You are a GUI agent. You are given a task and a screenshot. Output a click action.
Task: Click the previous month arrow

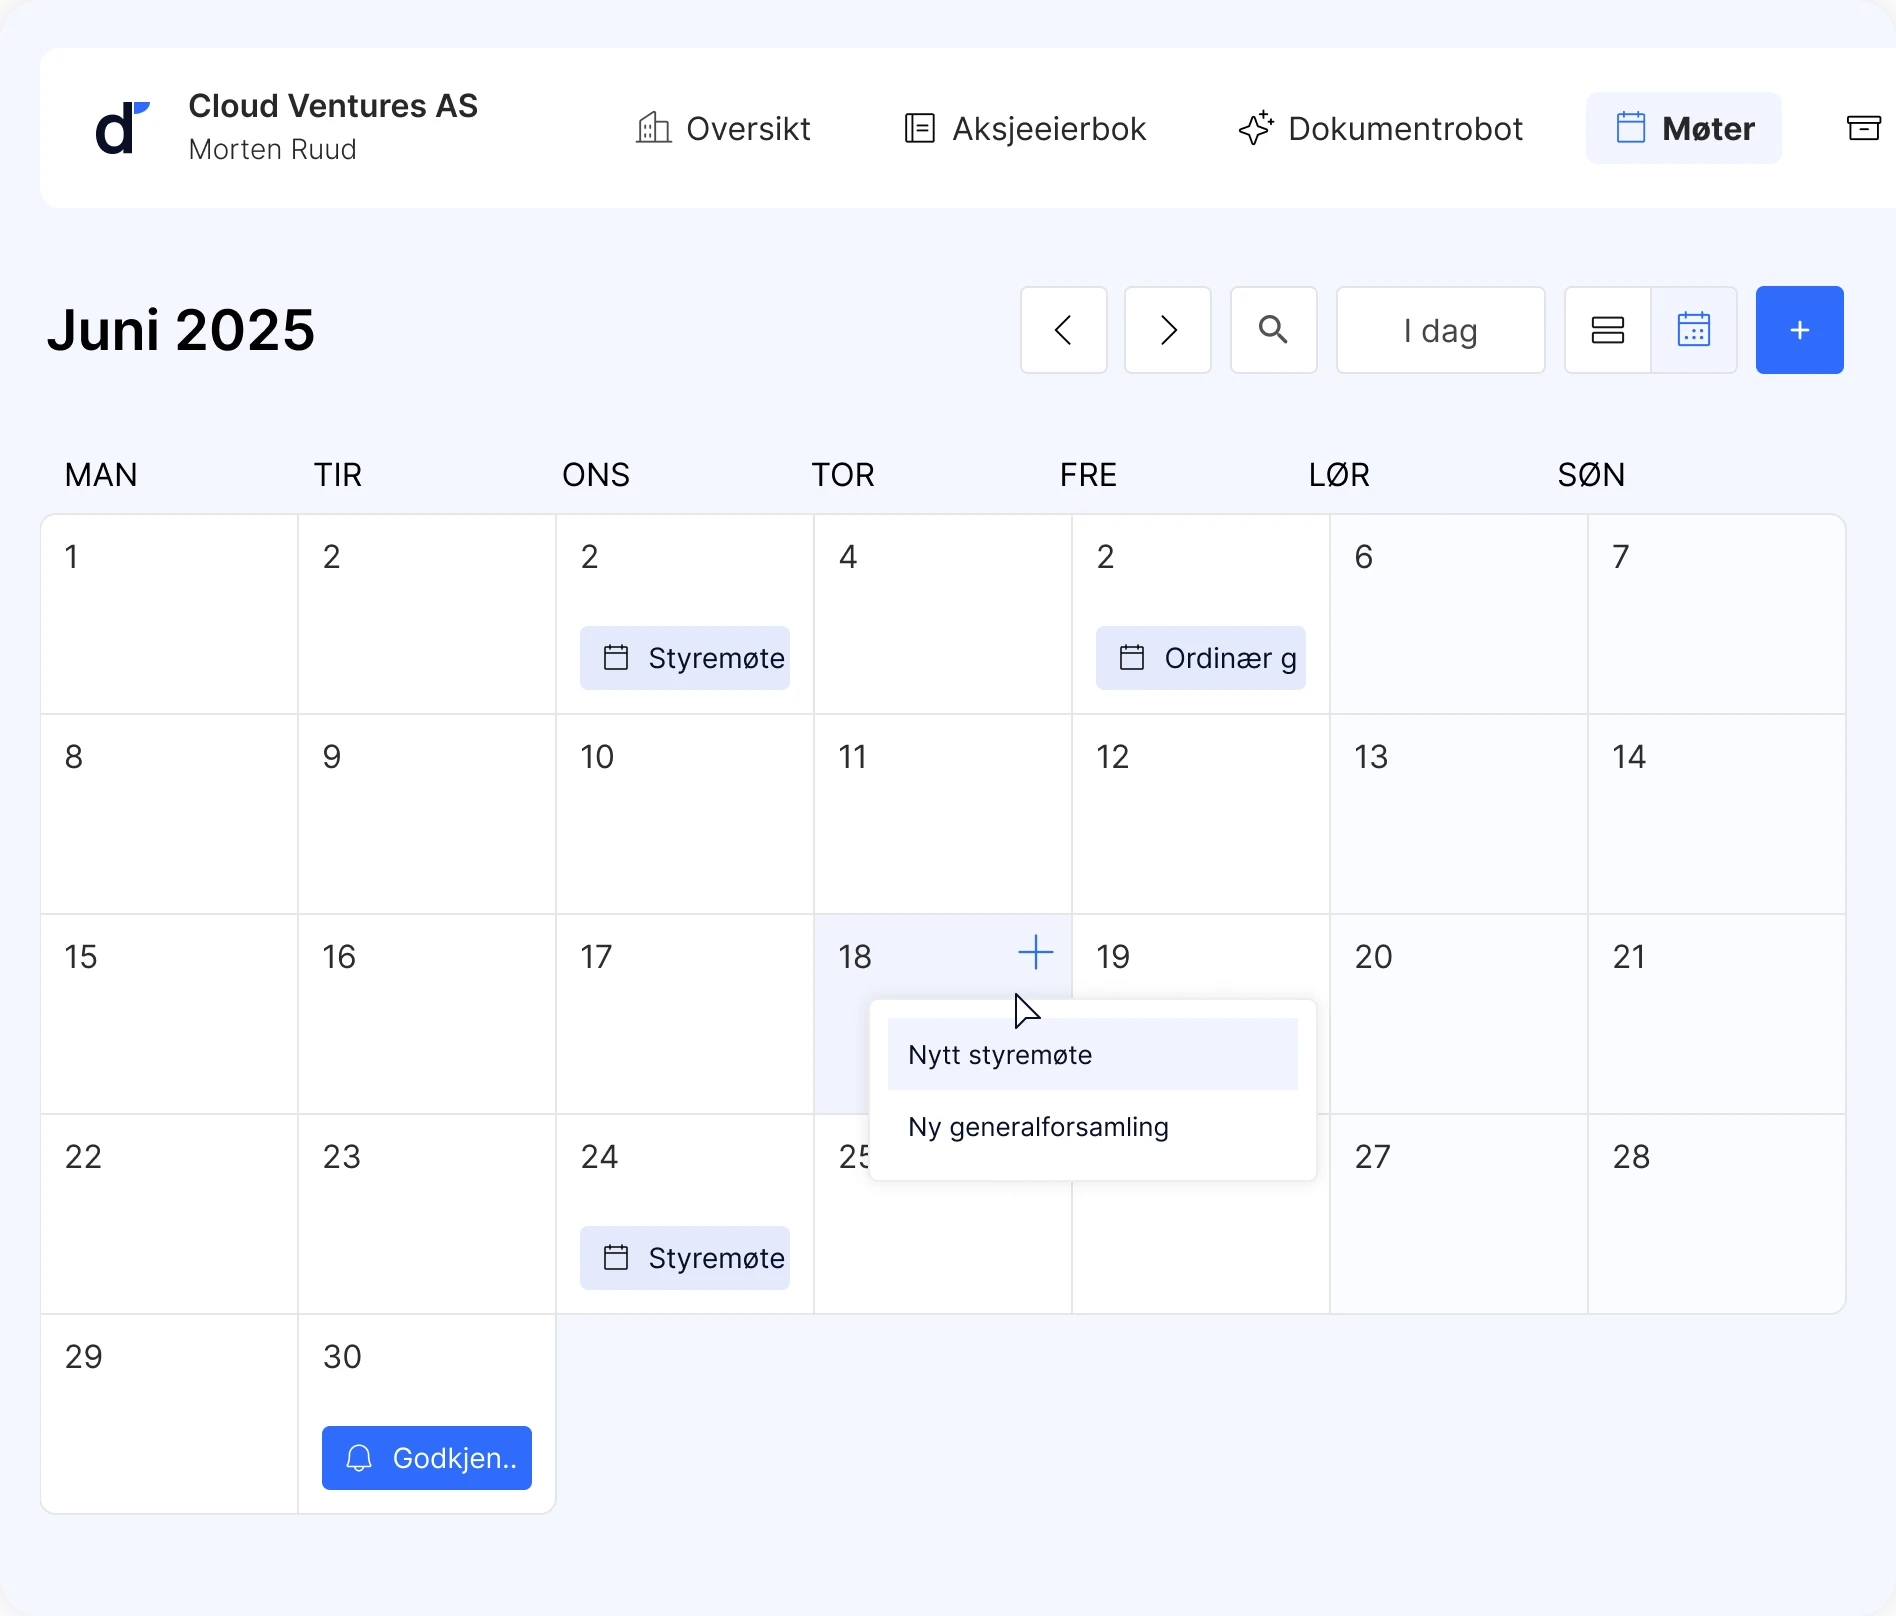pyautogui.click(x=1063, y=330)
